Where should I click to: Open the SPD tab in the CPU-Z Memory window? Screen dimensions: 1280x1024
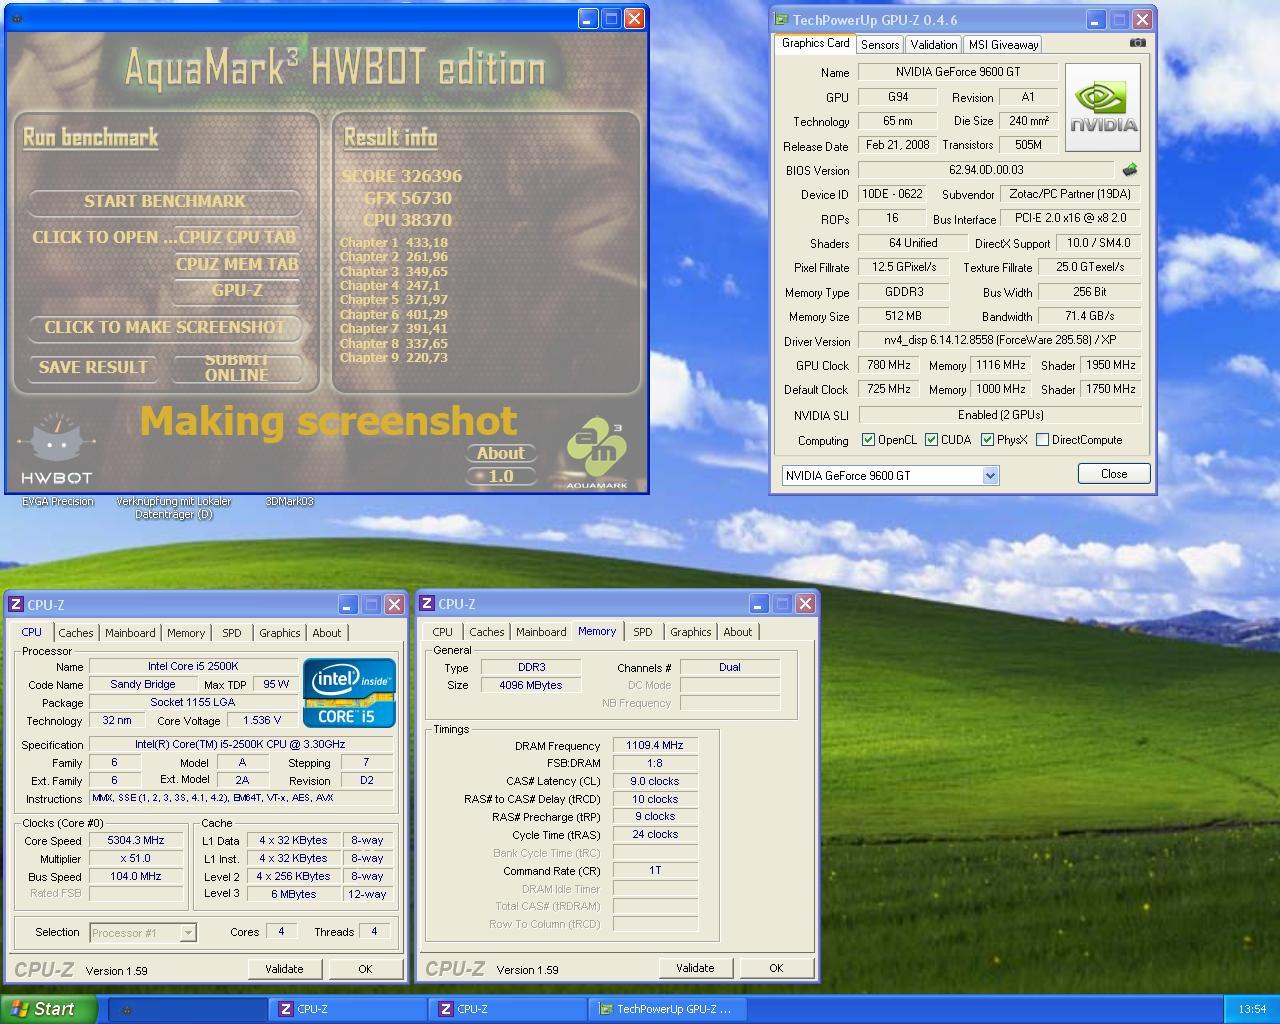click(x=643, y=632)
